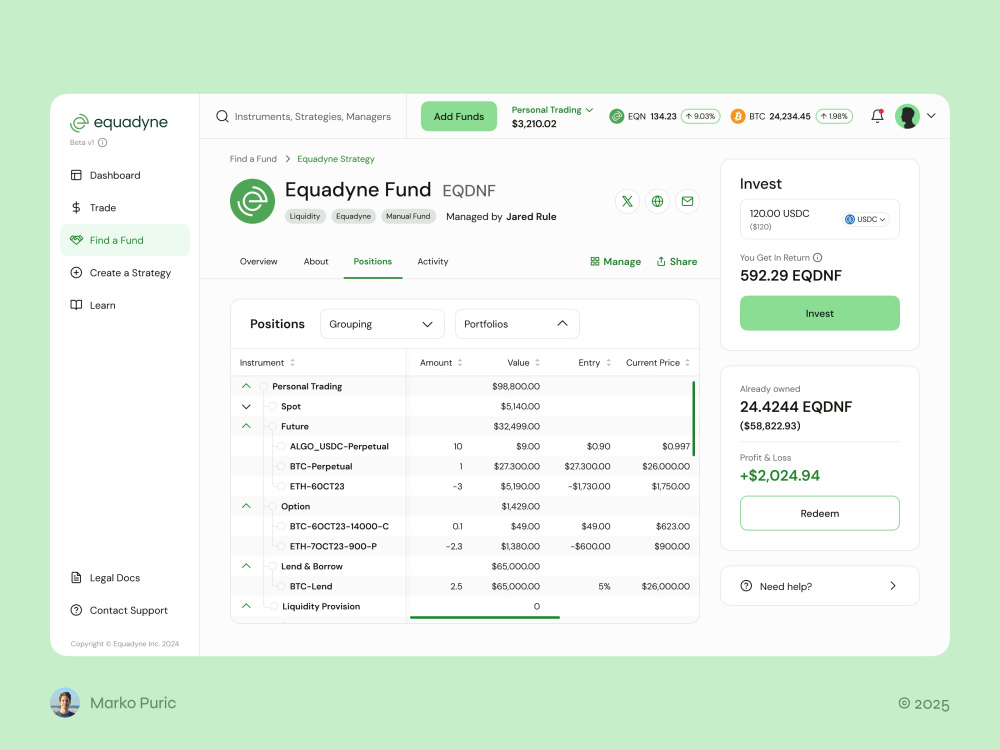This screenshot has height=750, width=1000.
Task: Click the Equadyne logo in the sidebar
Action: point(119,122)
